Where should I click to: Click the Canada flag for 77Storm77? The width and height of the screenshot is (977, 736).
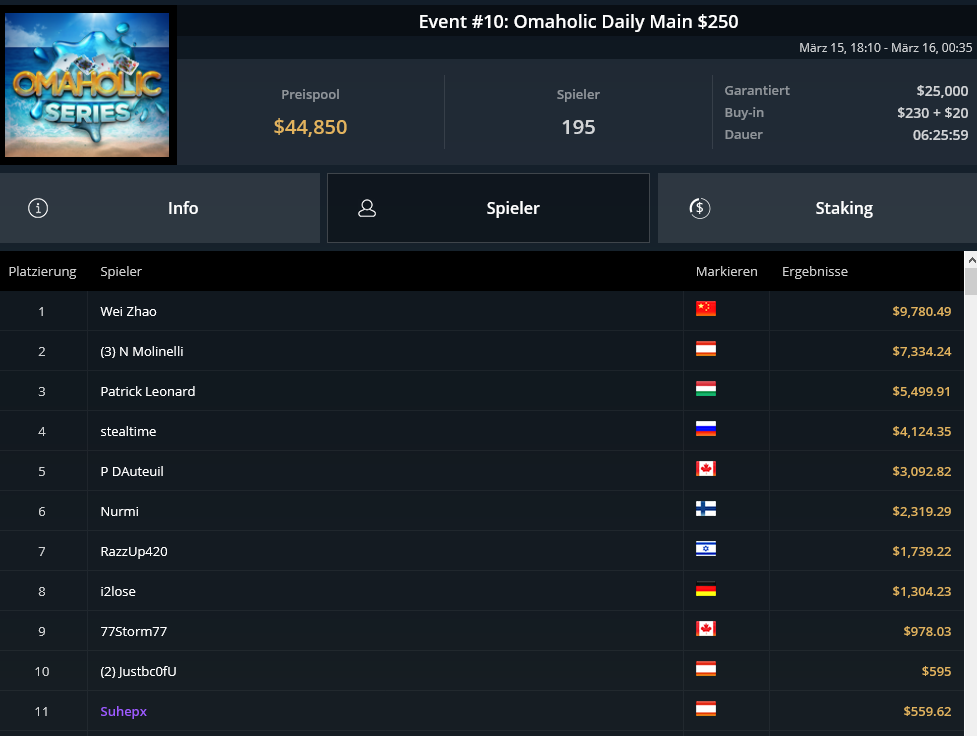(x=706, y=628)
